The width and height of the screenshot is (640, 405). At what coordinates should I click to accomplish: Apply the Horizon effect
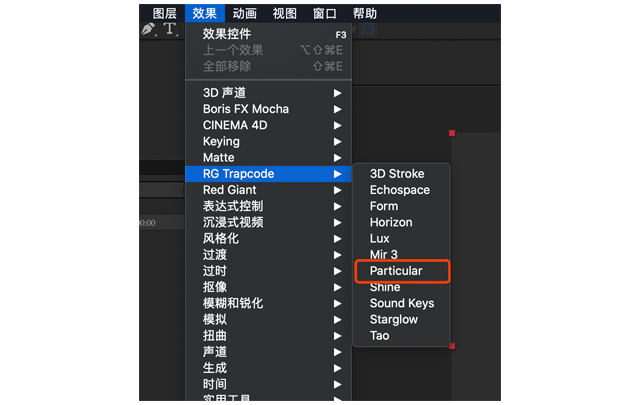point(402,222)
